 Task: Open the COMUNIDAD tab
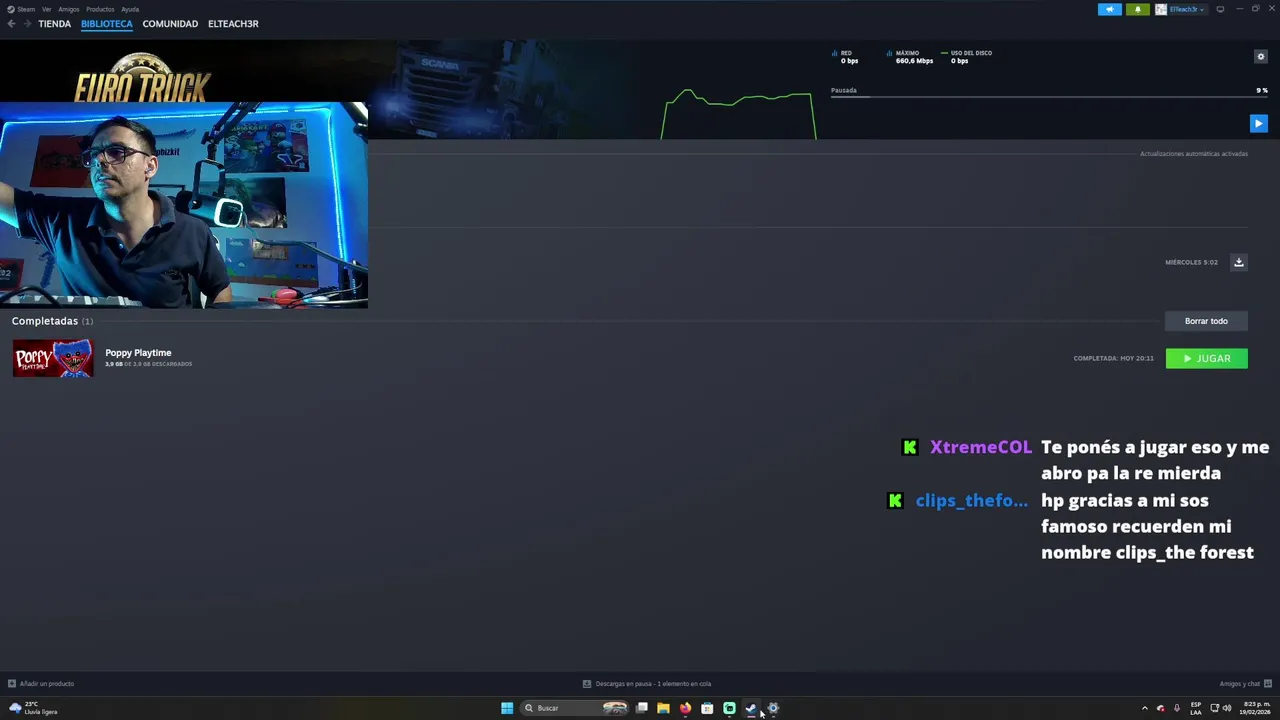(170, 24)
